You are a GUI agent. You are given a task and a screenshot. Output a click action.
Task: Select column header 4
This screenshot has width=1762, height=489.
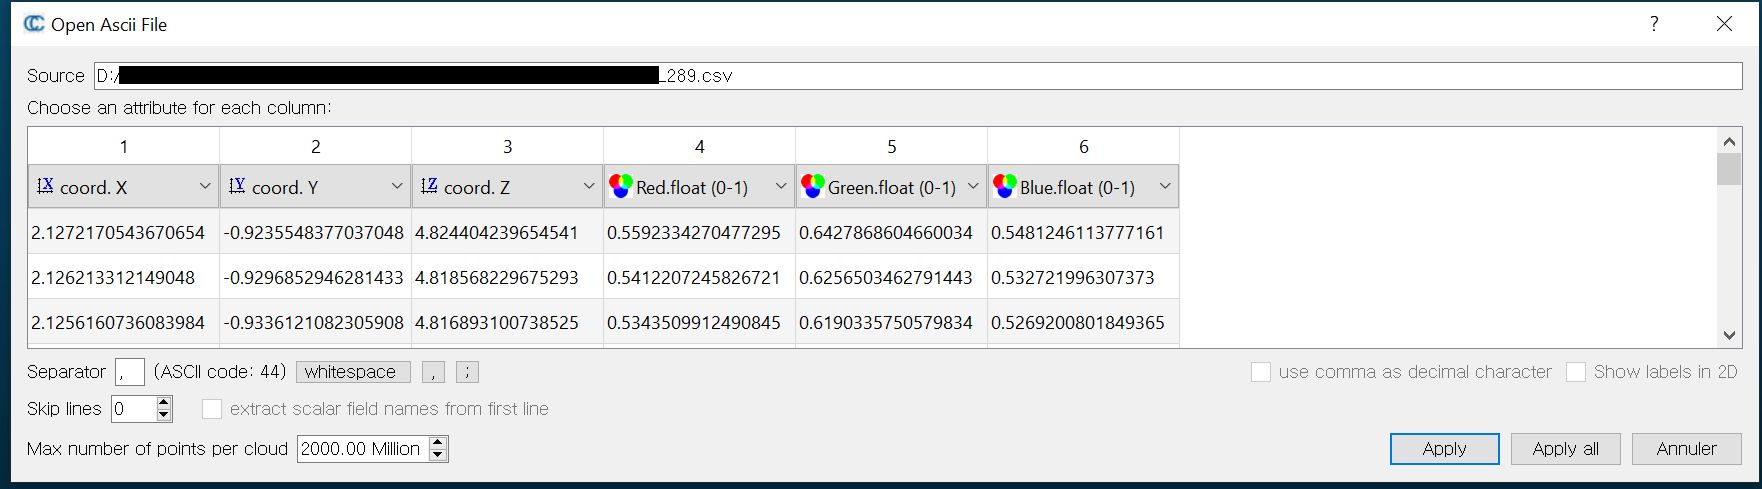(x=700, y=146)
